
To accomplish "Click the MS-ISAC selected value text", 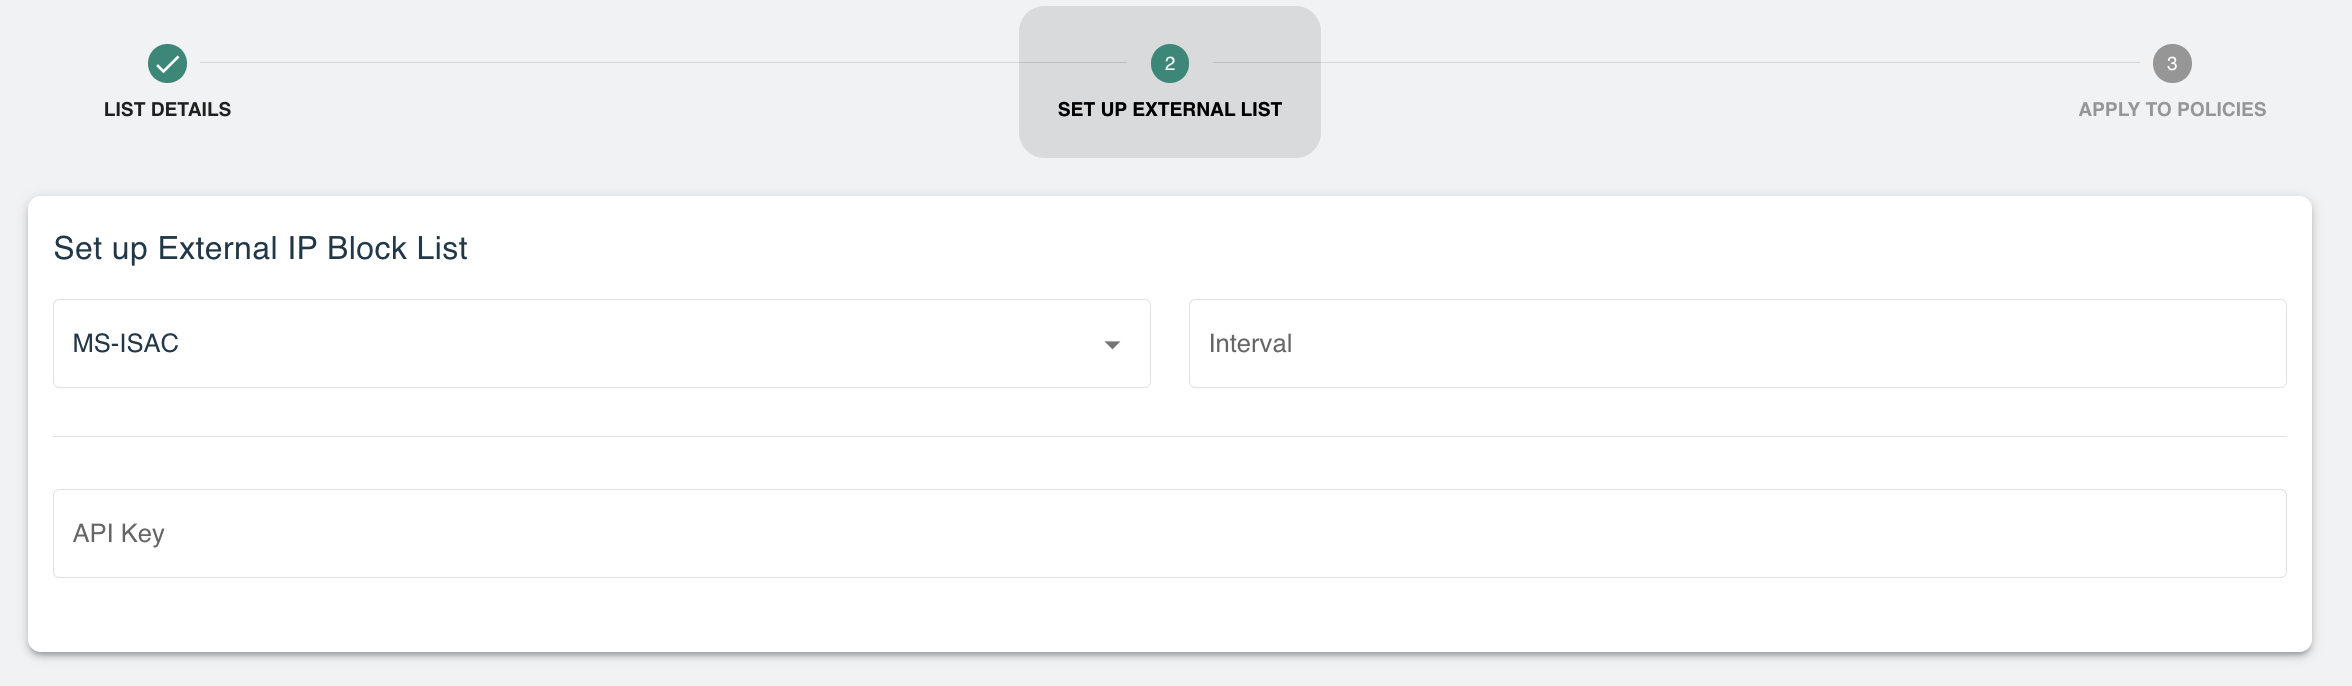I will (x=126, y=343).
